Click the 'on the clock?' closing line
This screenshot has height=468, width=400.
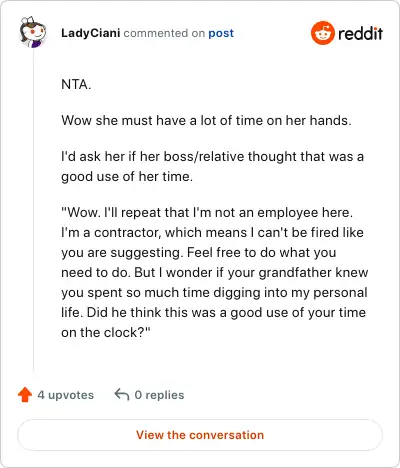click(x=106, y=332)
